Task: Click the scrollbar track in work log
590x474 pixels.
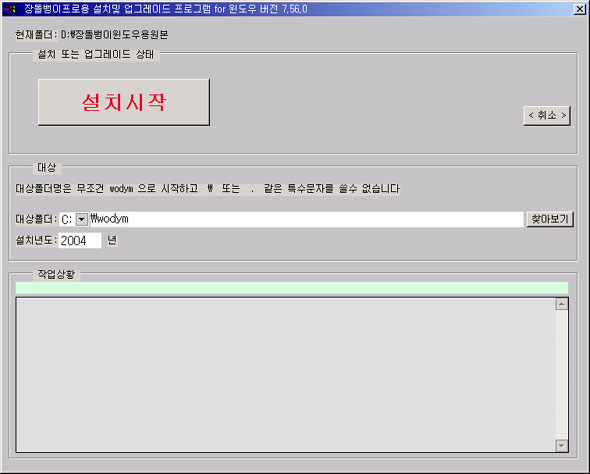Action: click(x=561, y=375)
